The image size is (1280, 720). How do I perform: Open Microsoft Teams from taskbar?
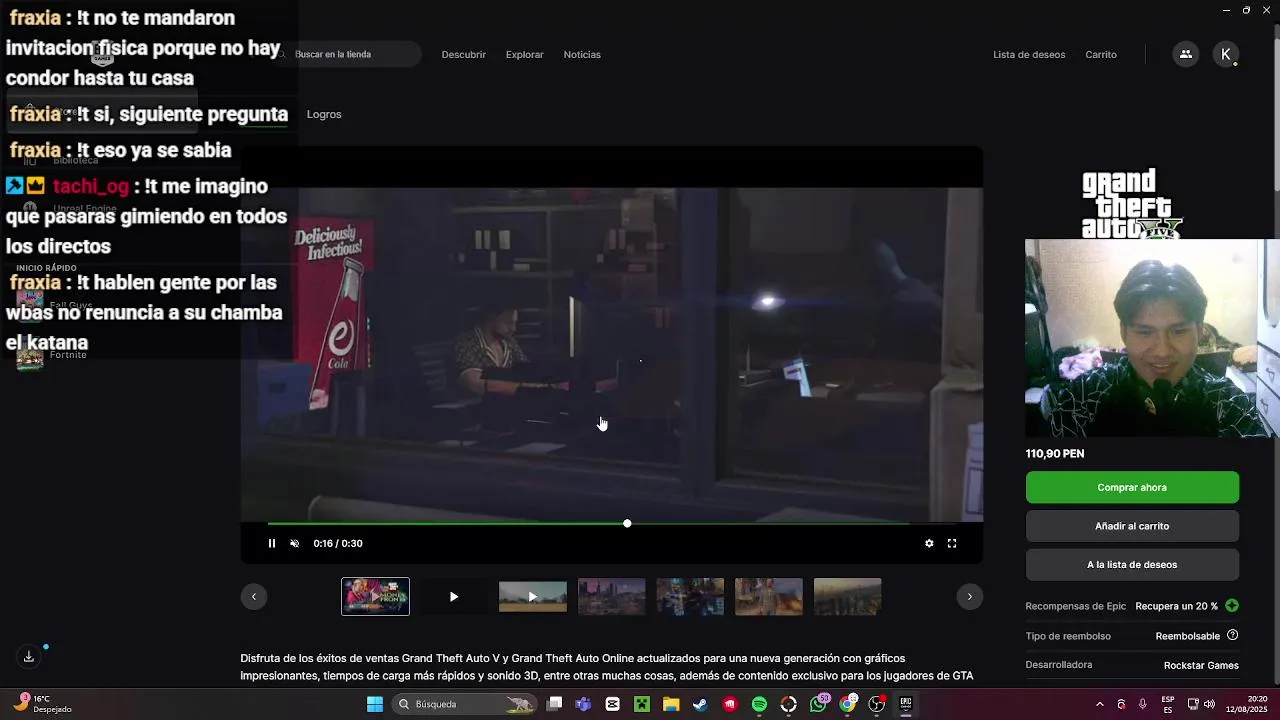click(x=584, y=704)
